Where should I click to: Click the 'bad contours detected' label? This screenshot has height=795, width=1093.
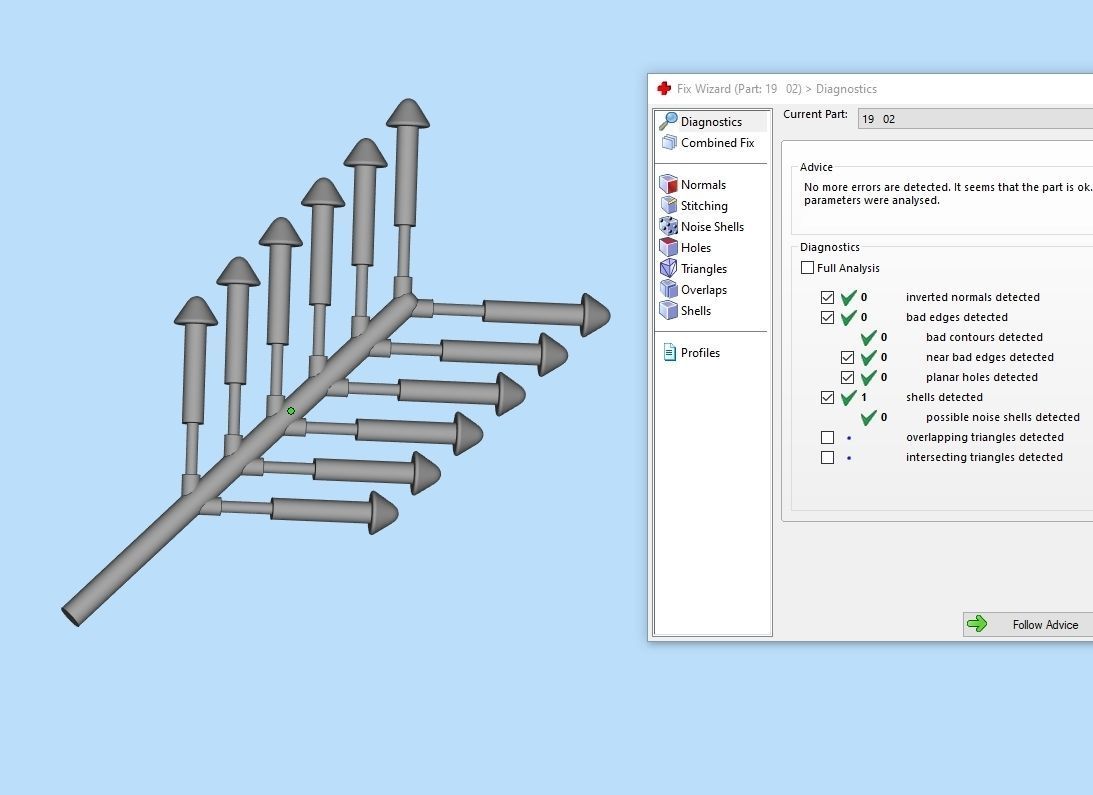[984, 338]
